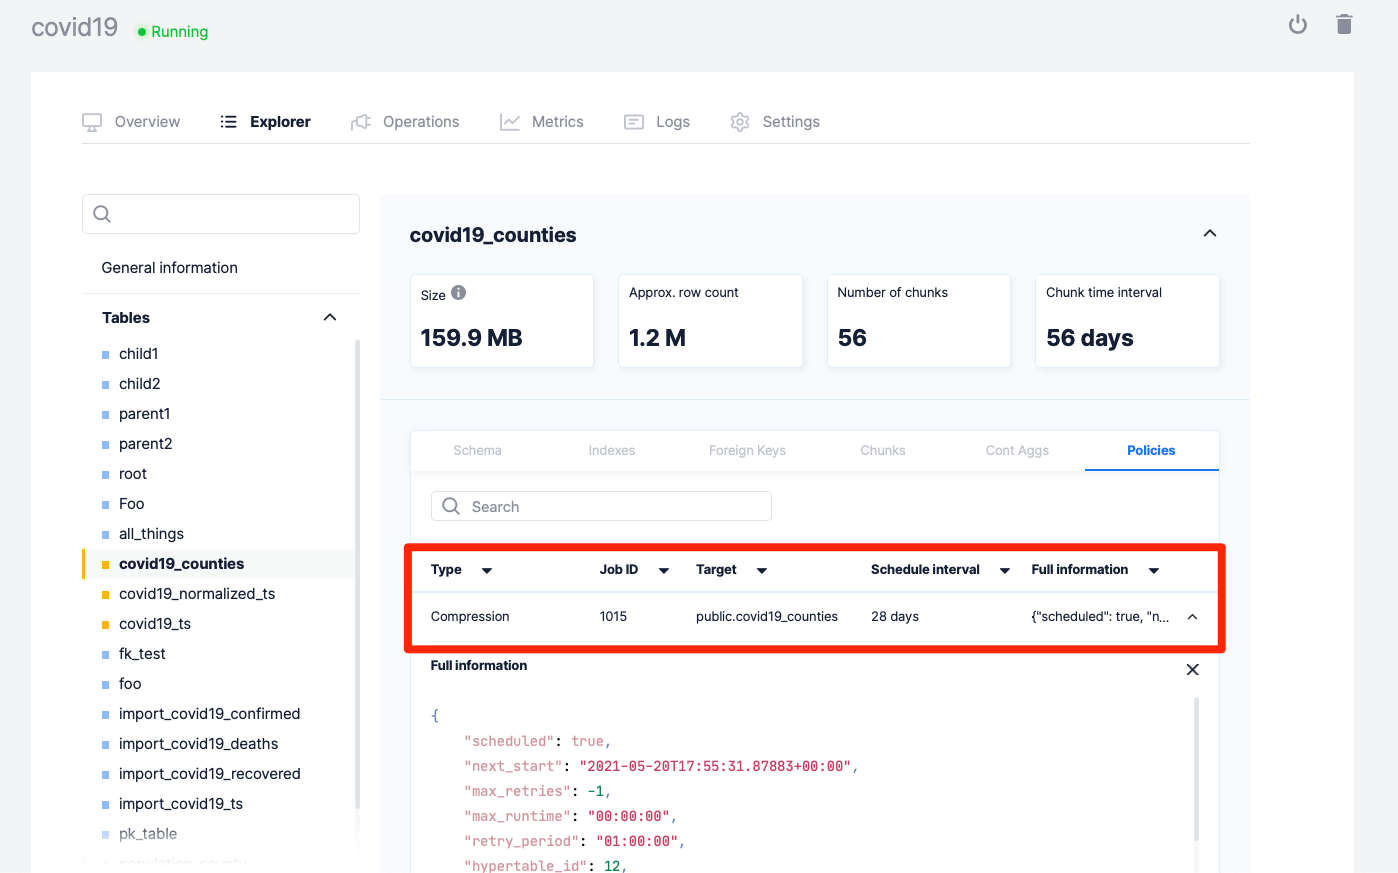The image size is (1398, 873).
Task: Click General information link
Action: (x=170, y=268)
